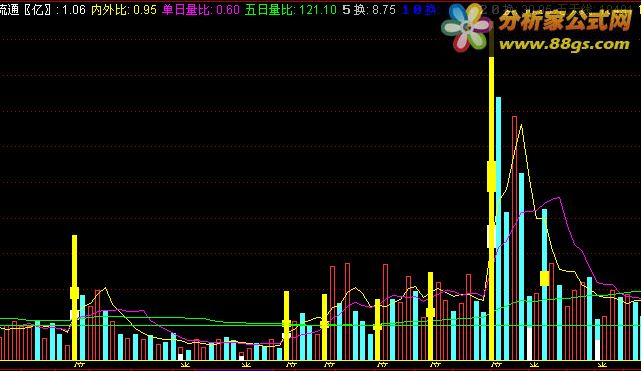Click the leftmost starburst marker on the bottom axis
Screen dimensions: 641x371
tap(185, 364)
